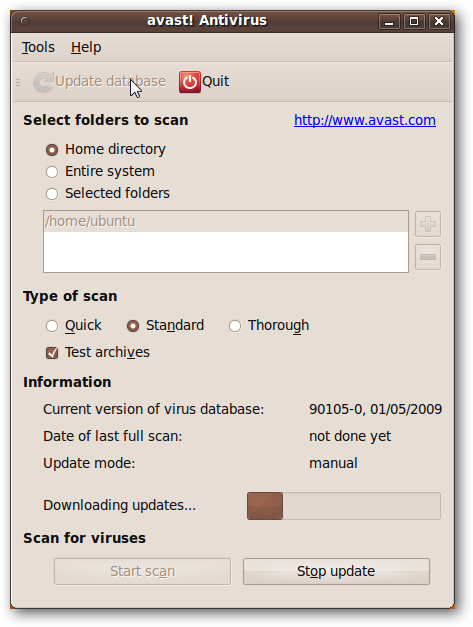Open the Tools menu
Screen dimensions: 473x627
point(38,47)
